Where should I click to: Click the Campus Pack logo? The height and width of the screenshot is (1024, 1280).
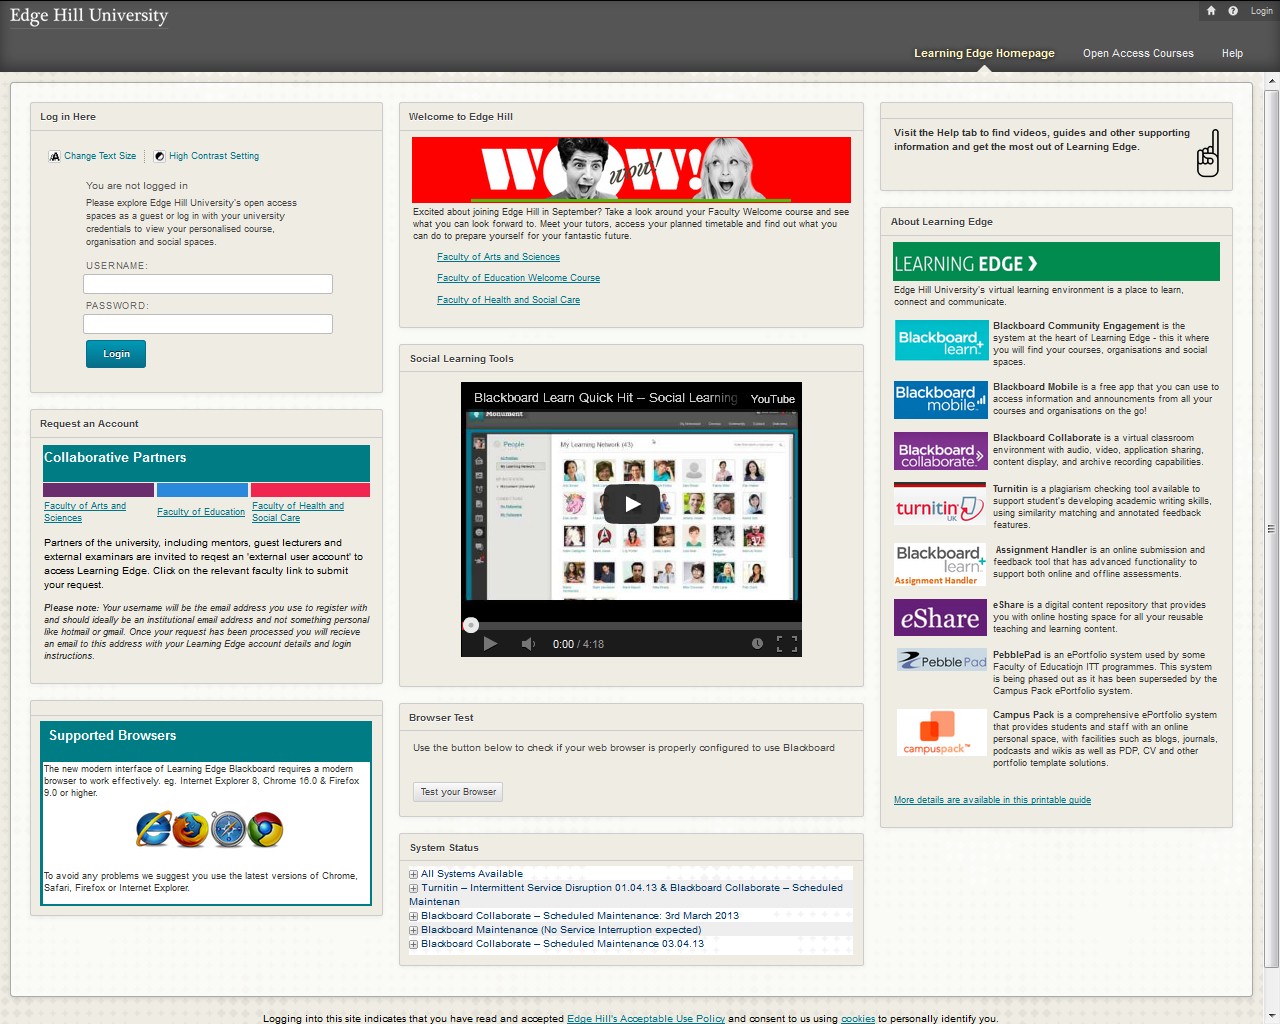(x=940, y=733)
